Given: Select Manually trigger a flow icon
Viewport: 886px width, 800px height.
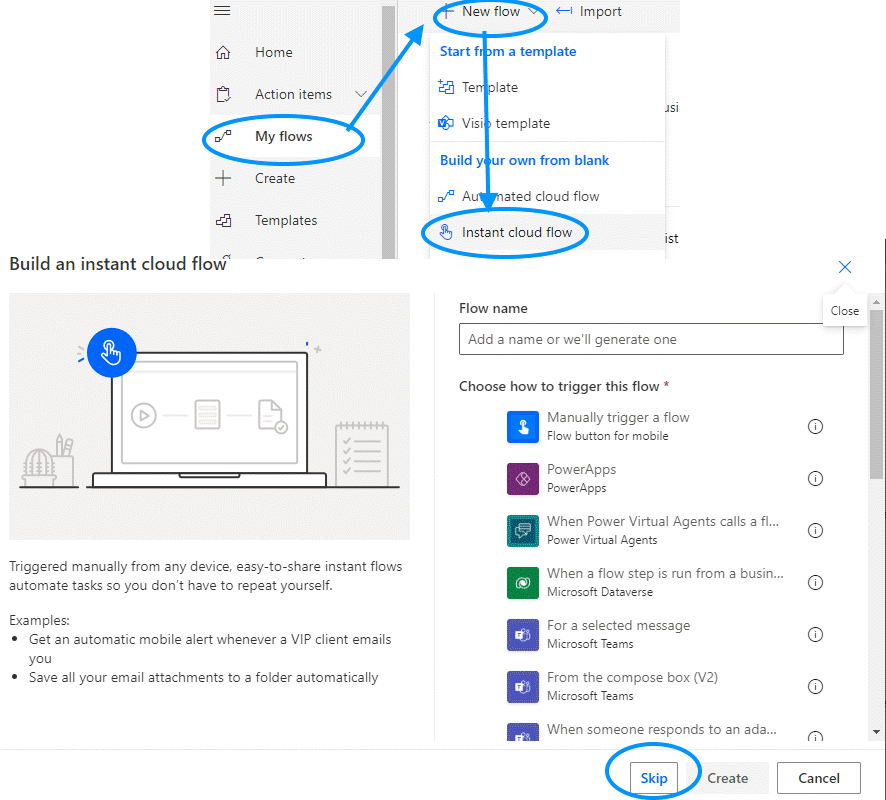Looking at the screenshot, I should 523,427.
